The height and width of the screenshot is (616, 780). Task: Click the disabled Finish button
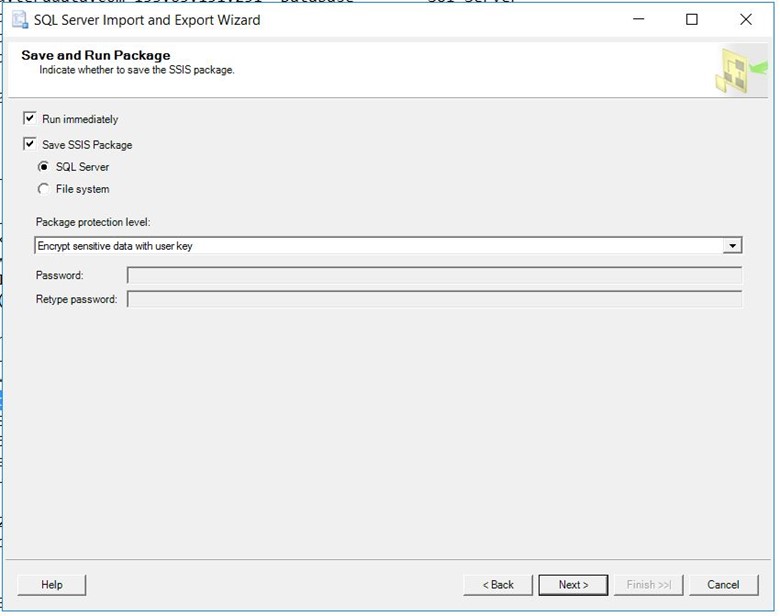(649, 585)
